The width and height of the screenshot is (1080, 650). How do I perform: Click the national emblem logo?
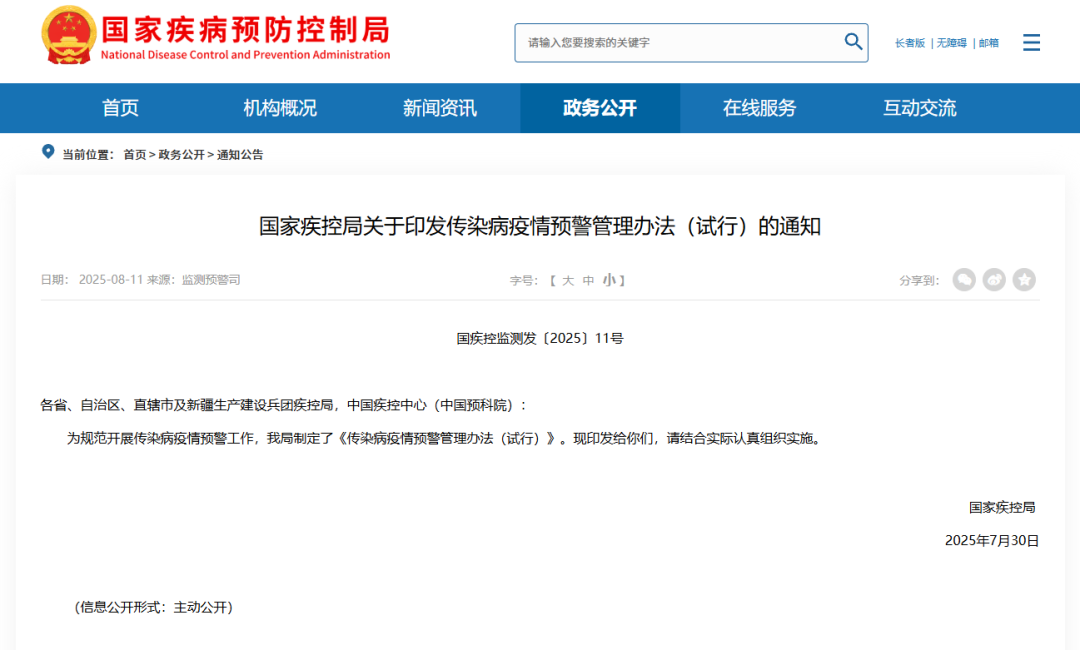pos(68,35)
